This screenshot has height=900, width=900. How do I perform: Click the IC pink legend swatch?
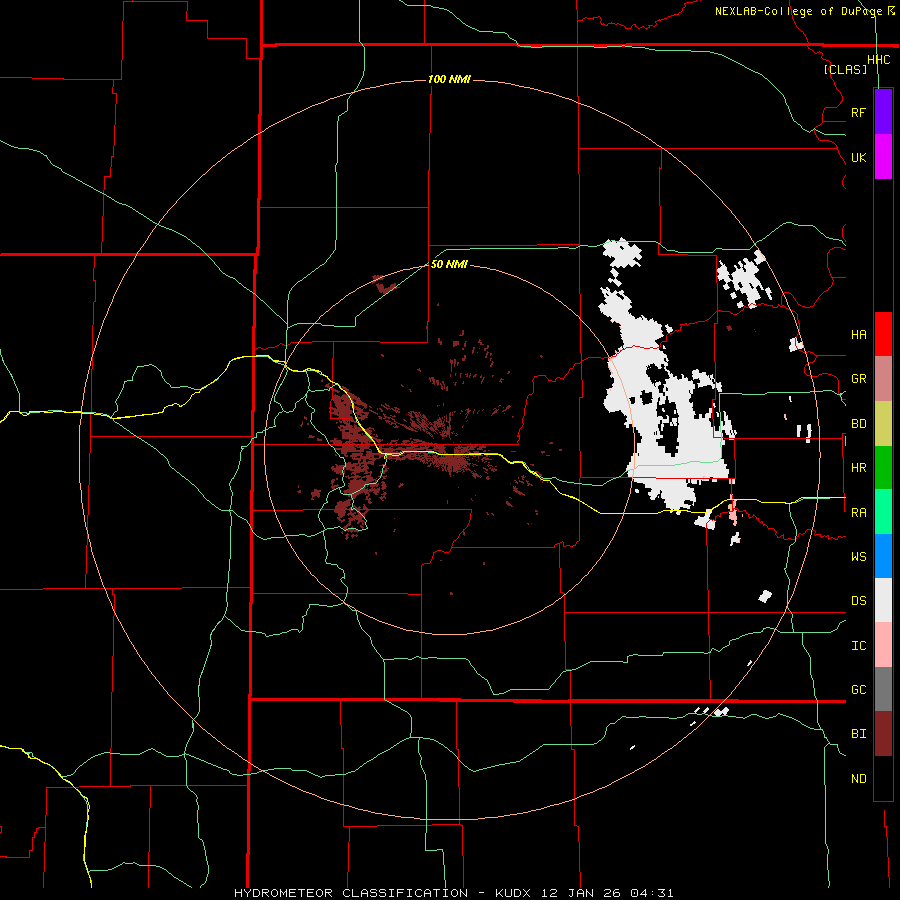pyautogui.click(x=883, y=645)
